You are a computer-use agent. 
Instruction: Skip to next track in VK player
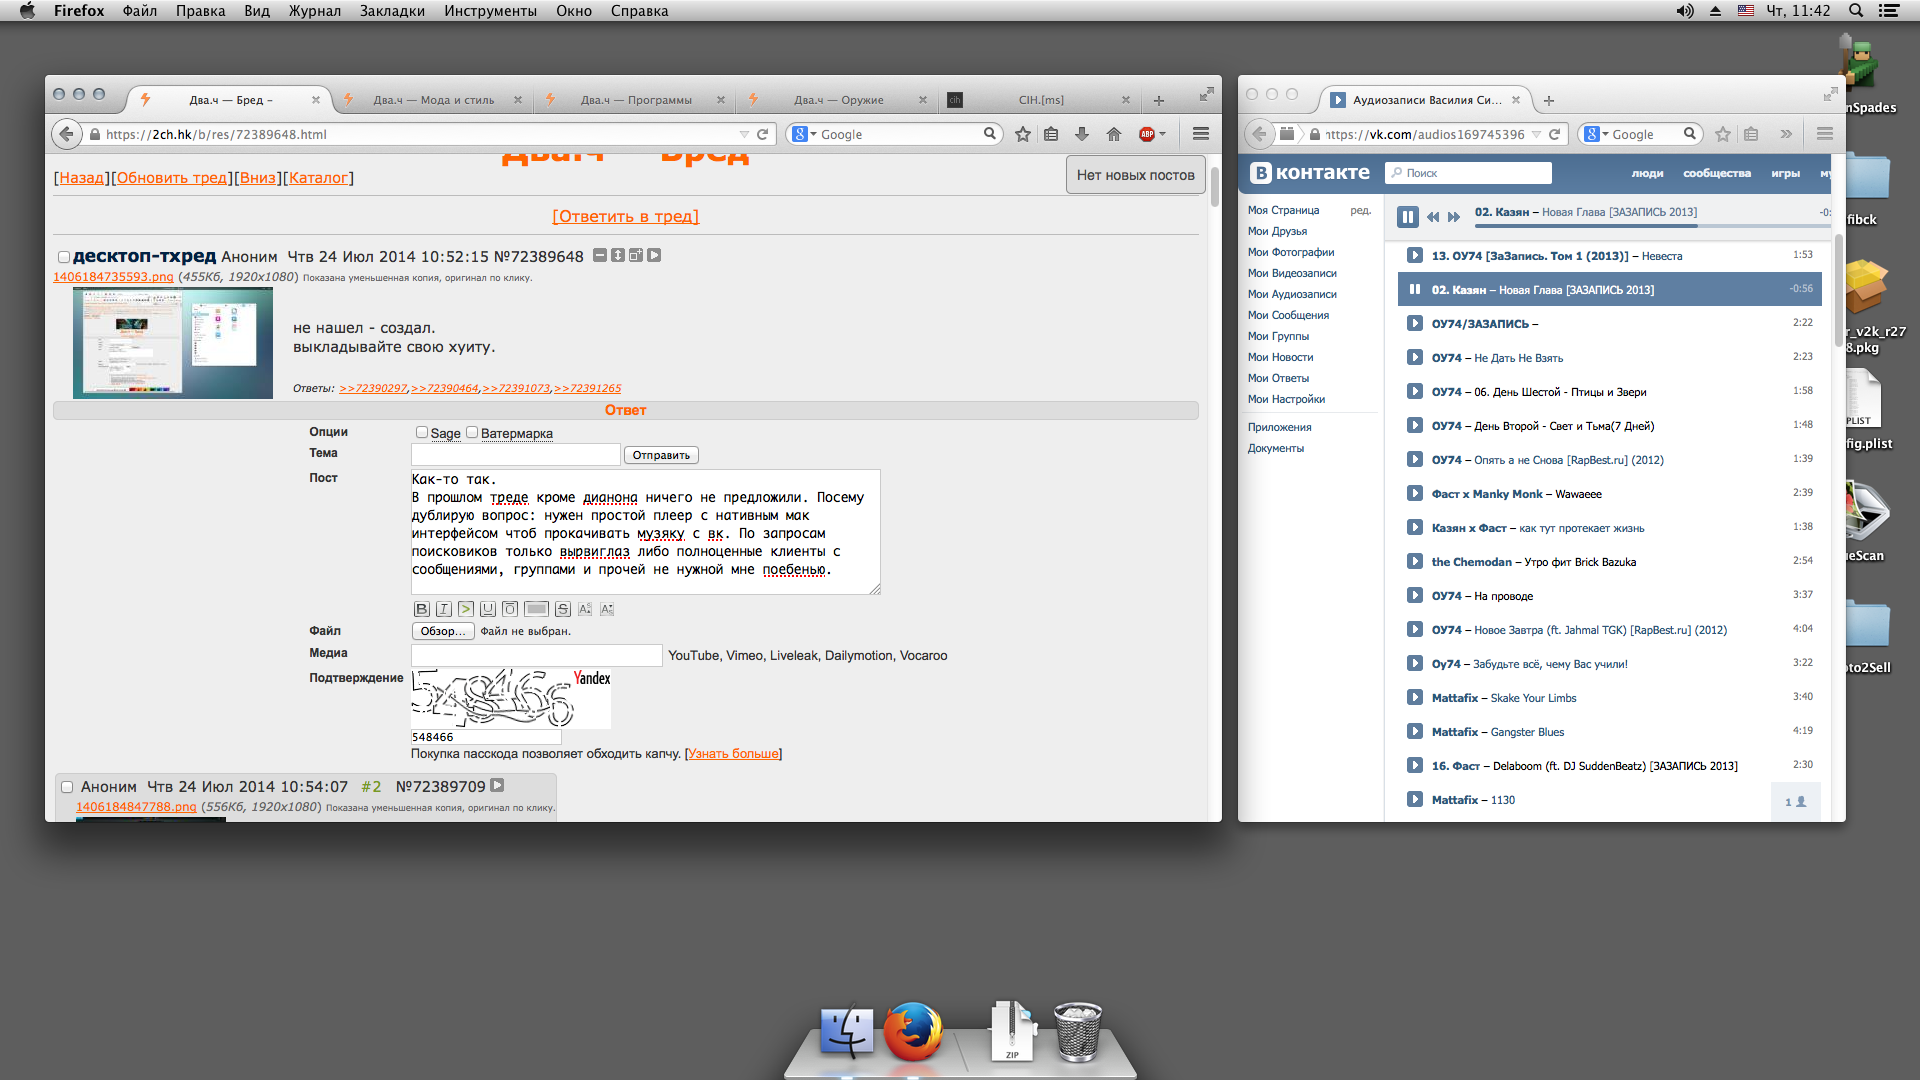point(1454,216)
